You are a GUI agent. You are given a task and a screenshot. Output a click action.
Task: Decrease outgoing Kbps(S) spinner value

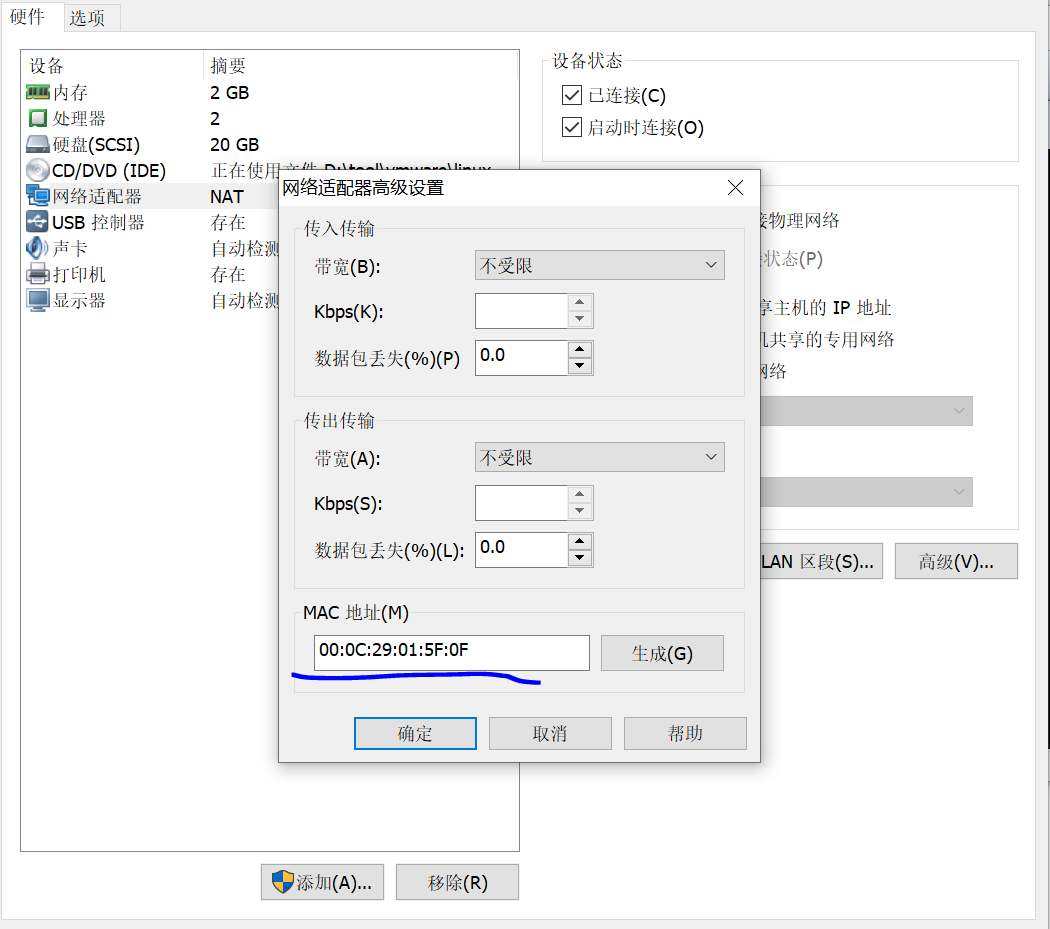[x=579, y=512]
